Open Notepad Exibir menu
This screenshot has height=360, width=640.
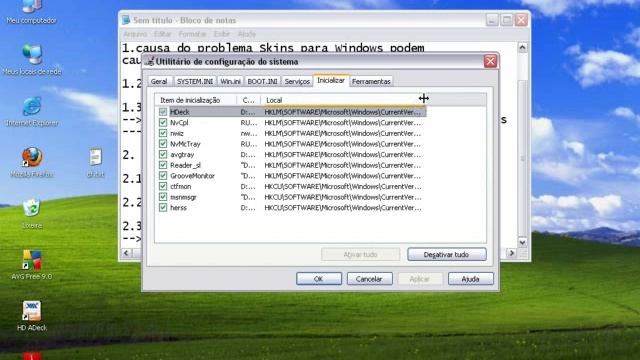(x=222, y=34)
